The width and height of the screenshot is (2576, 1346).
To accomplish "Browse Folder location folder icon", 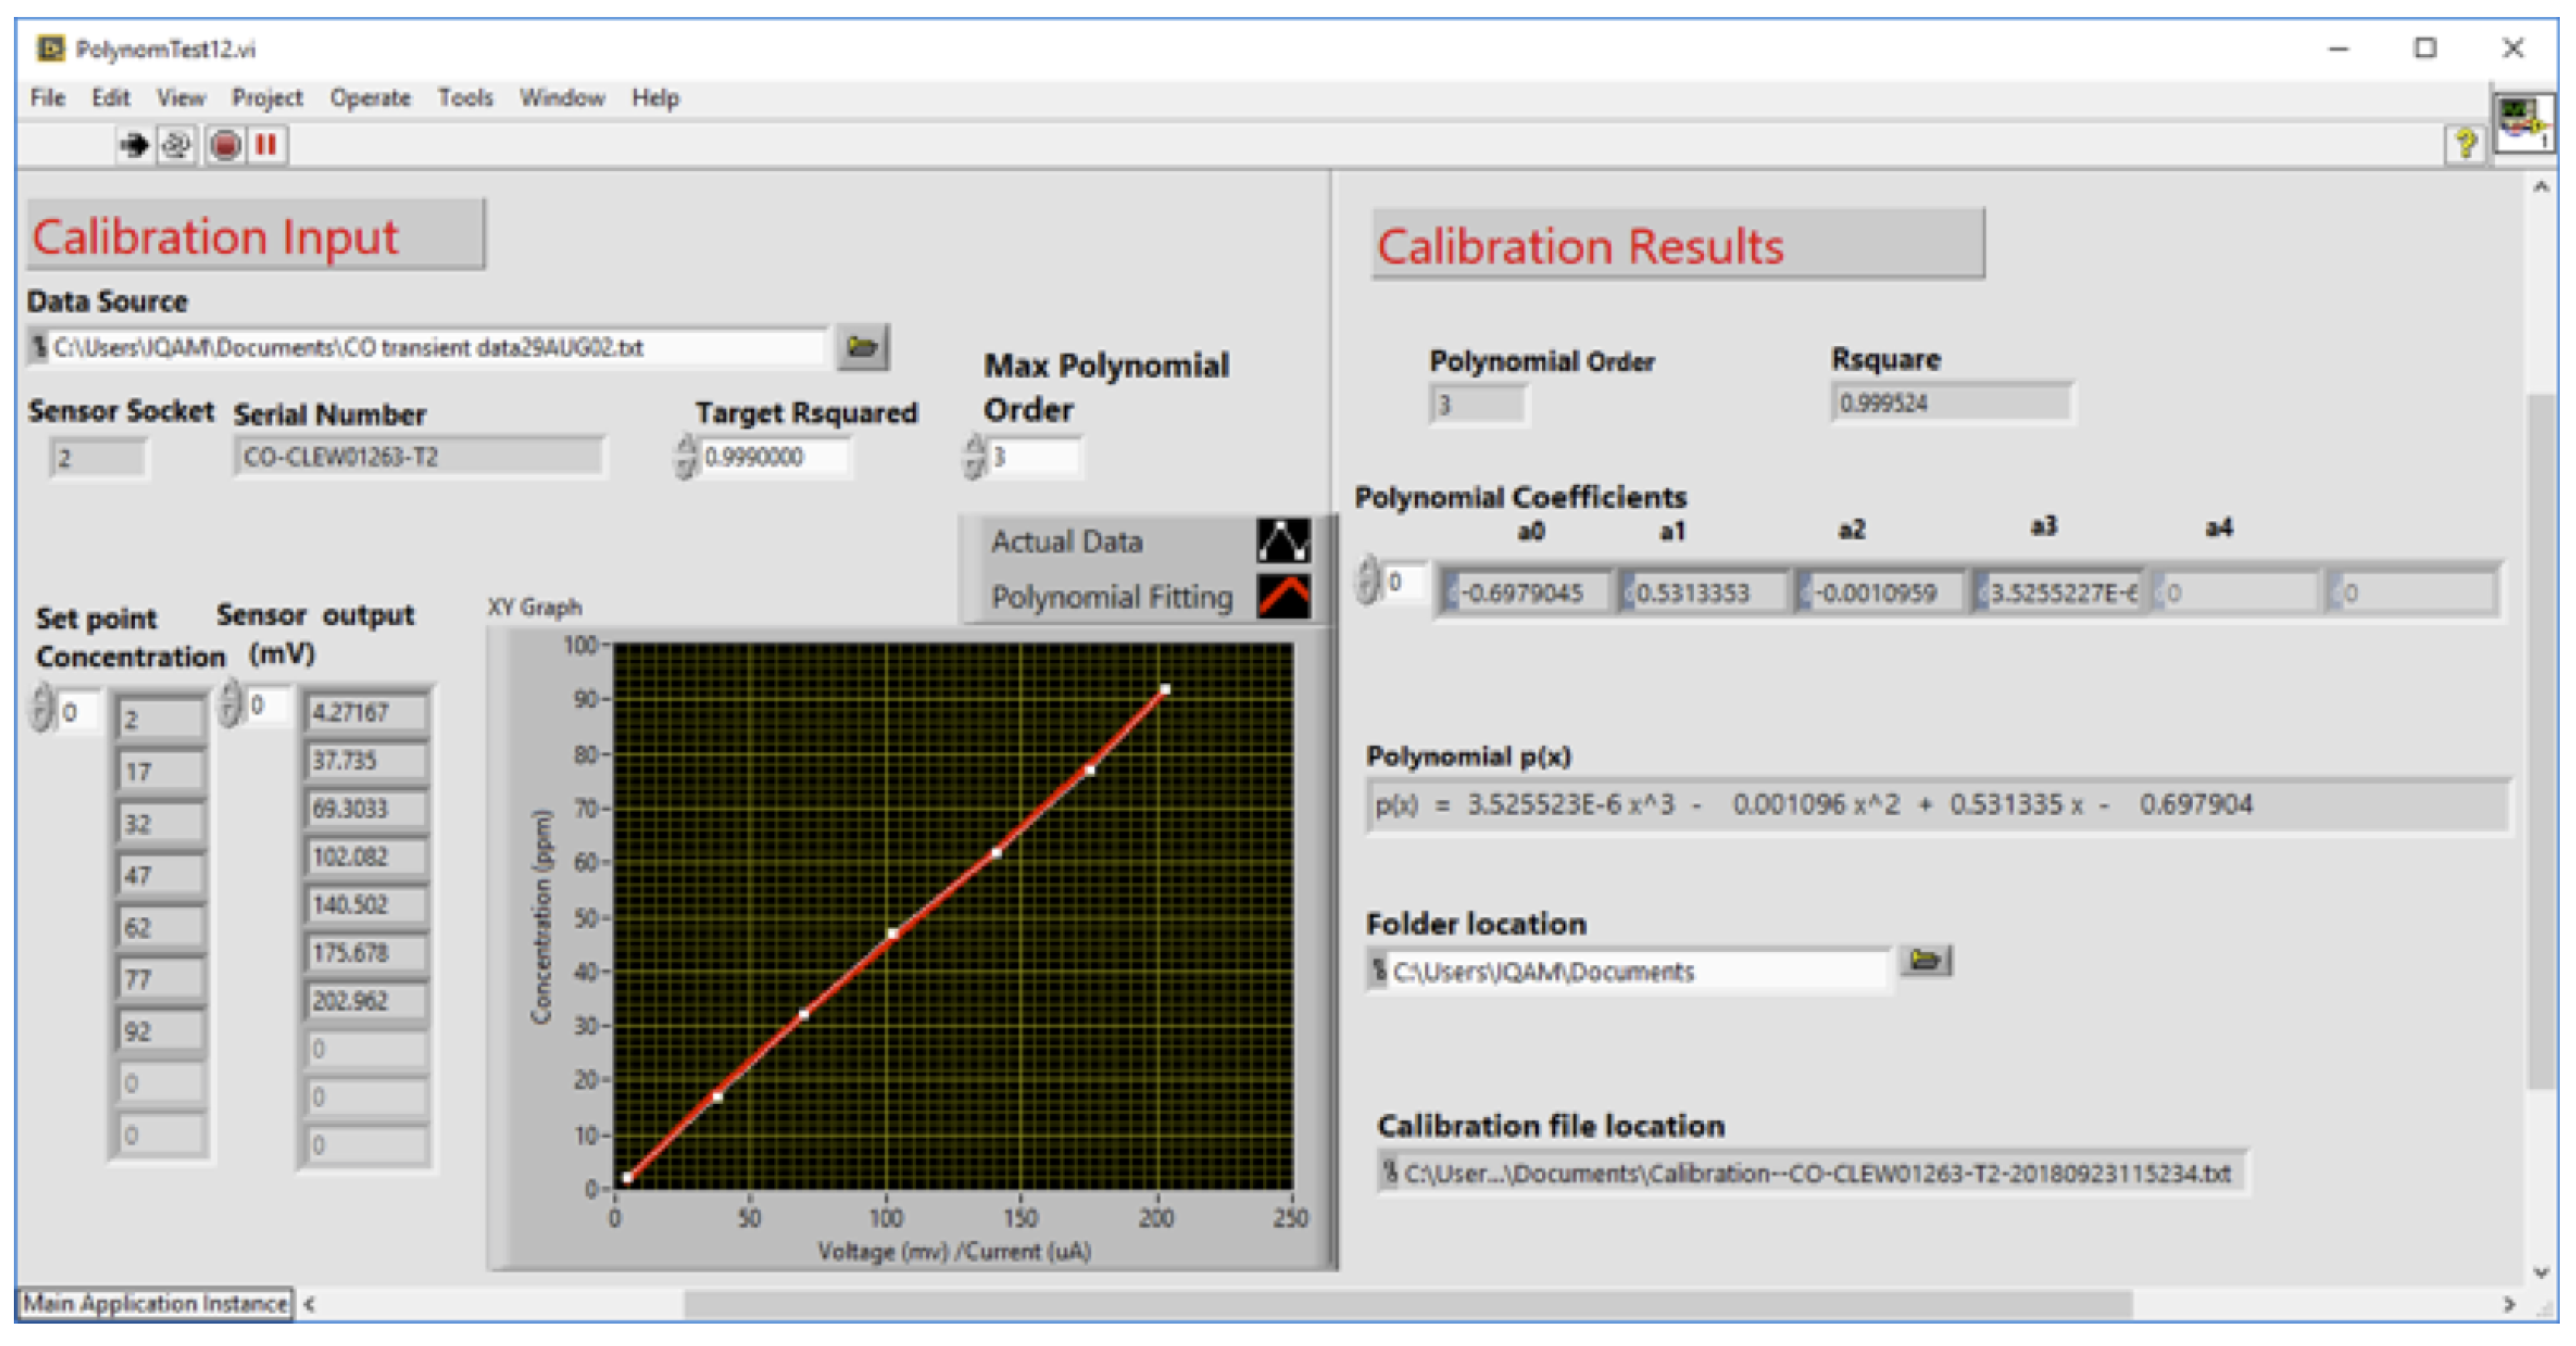I will 1925,961.
